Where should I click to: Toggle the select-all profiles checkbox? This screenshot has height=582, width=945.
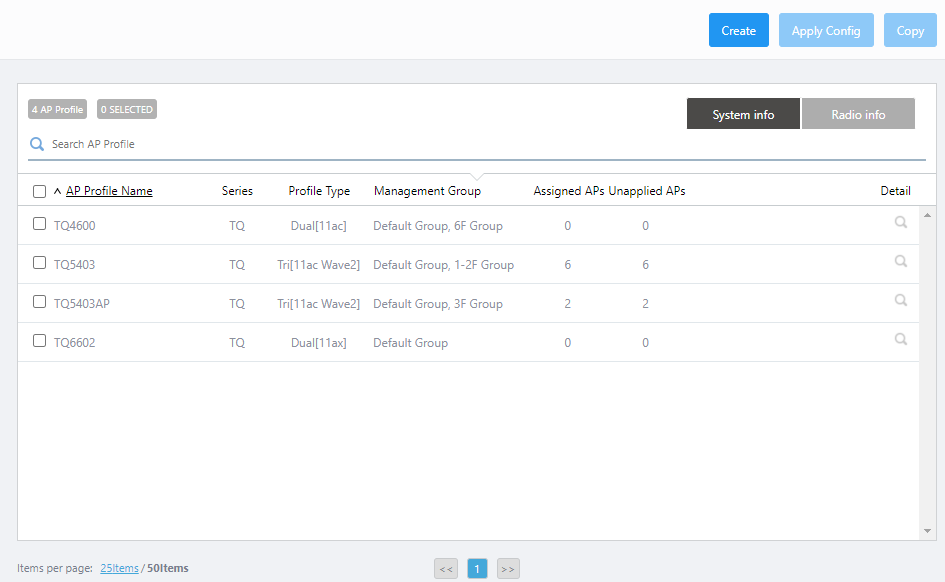40,191
